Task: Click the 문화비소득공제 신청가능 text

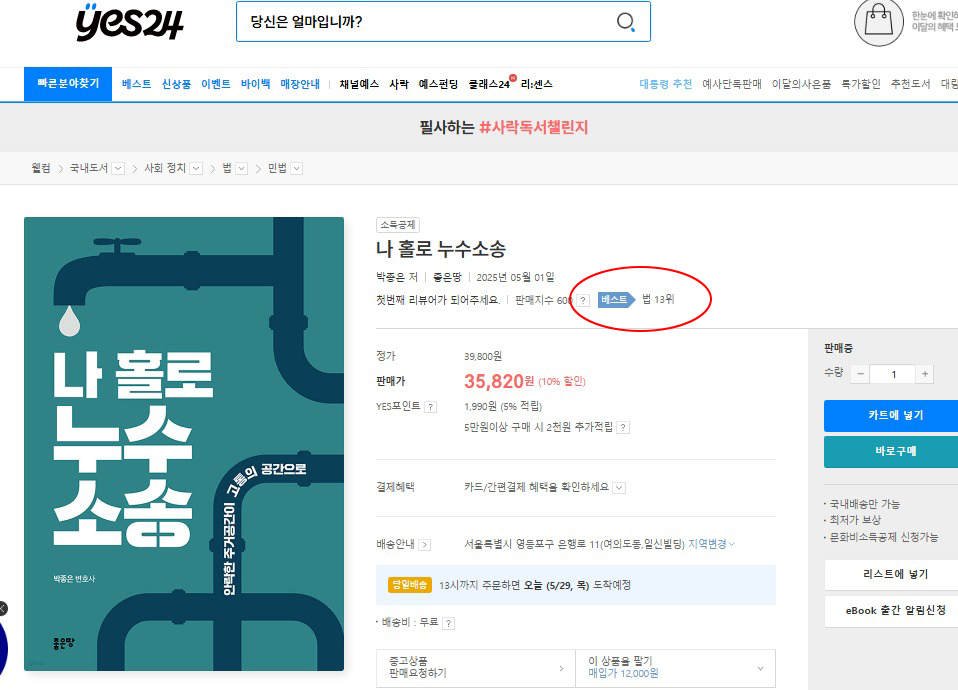Action: click(x=883, y=537)
